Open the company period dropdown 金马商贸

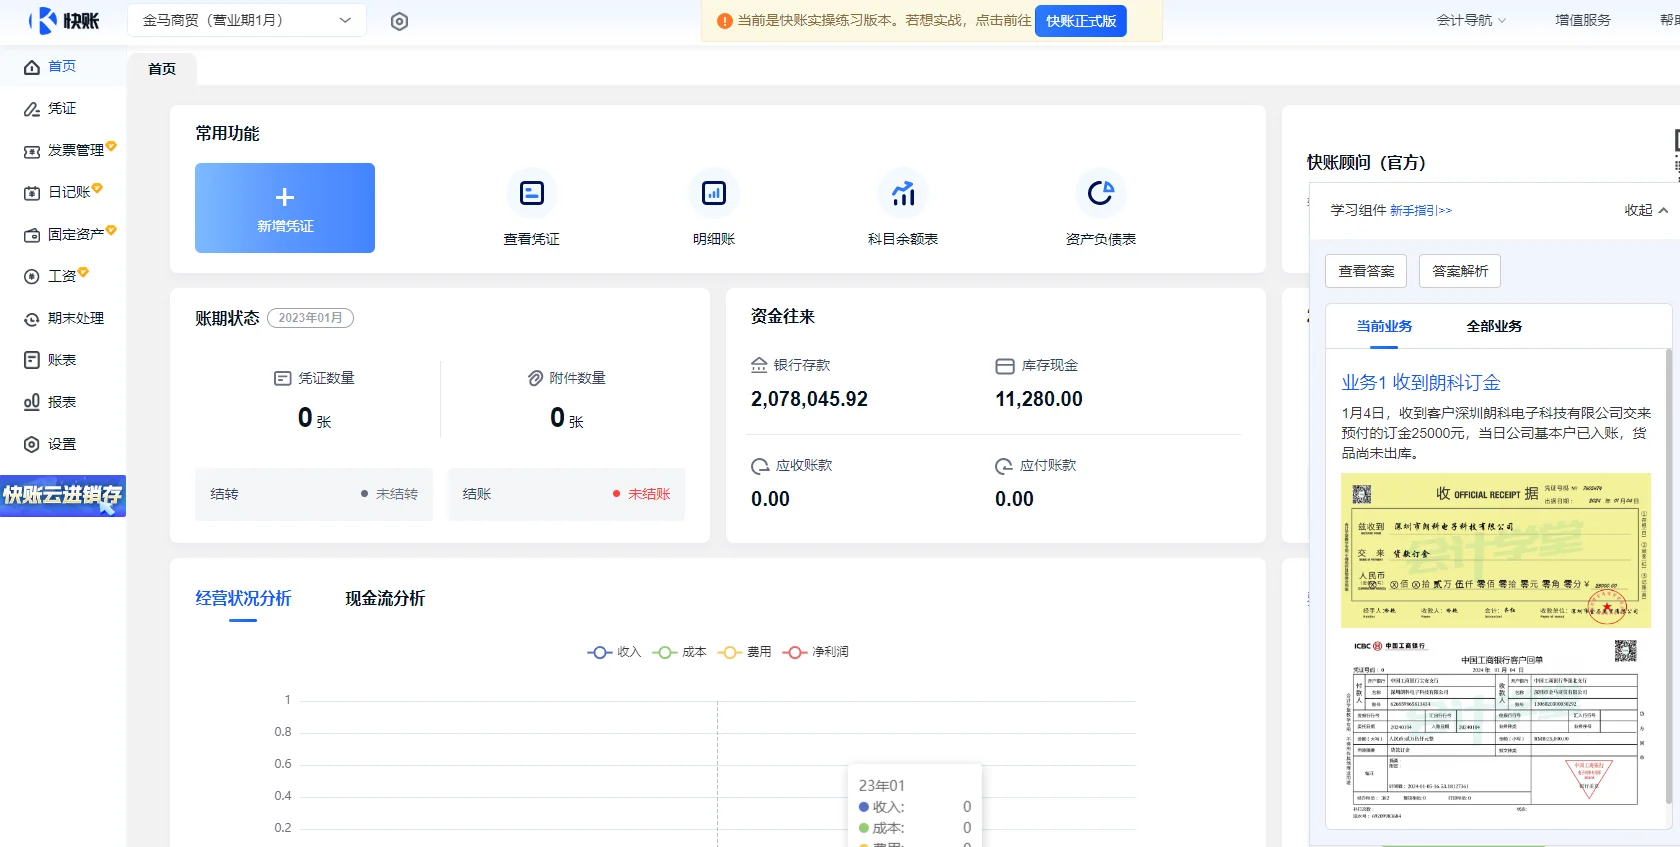point(247,20)
